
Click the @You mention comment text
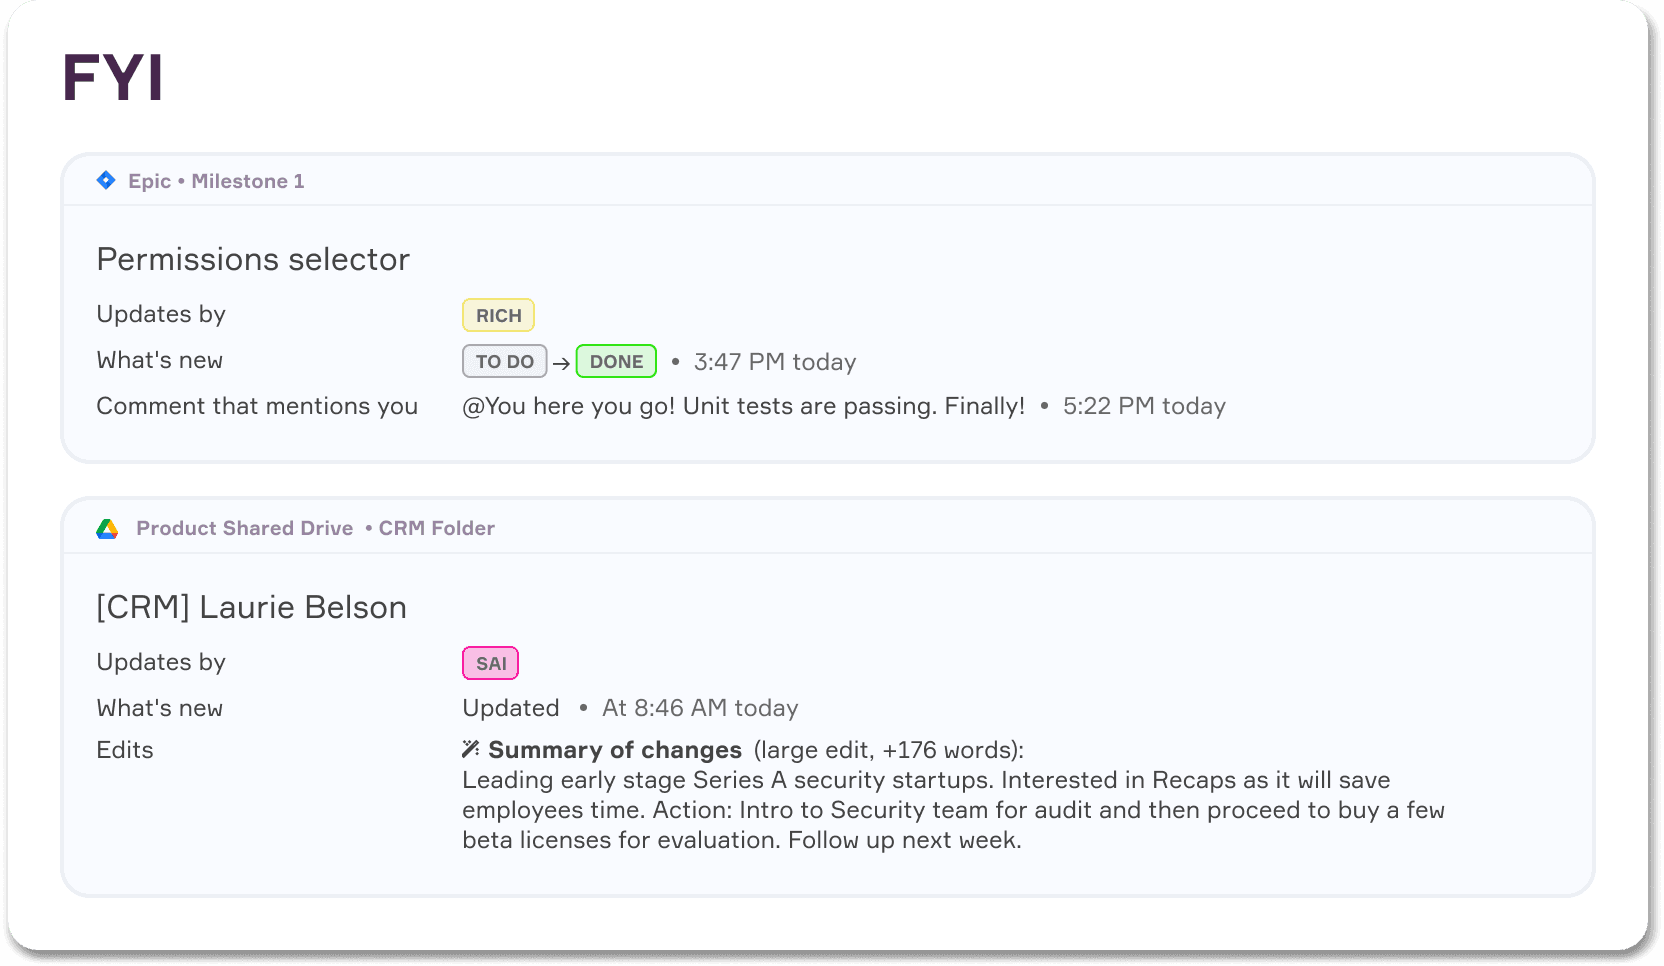(743, 406)
